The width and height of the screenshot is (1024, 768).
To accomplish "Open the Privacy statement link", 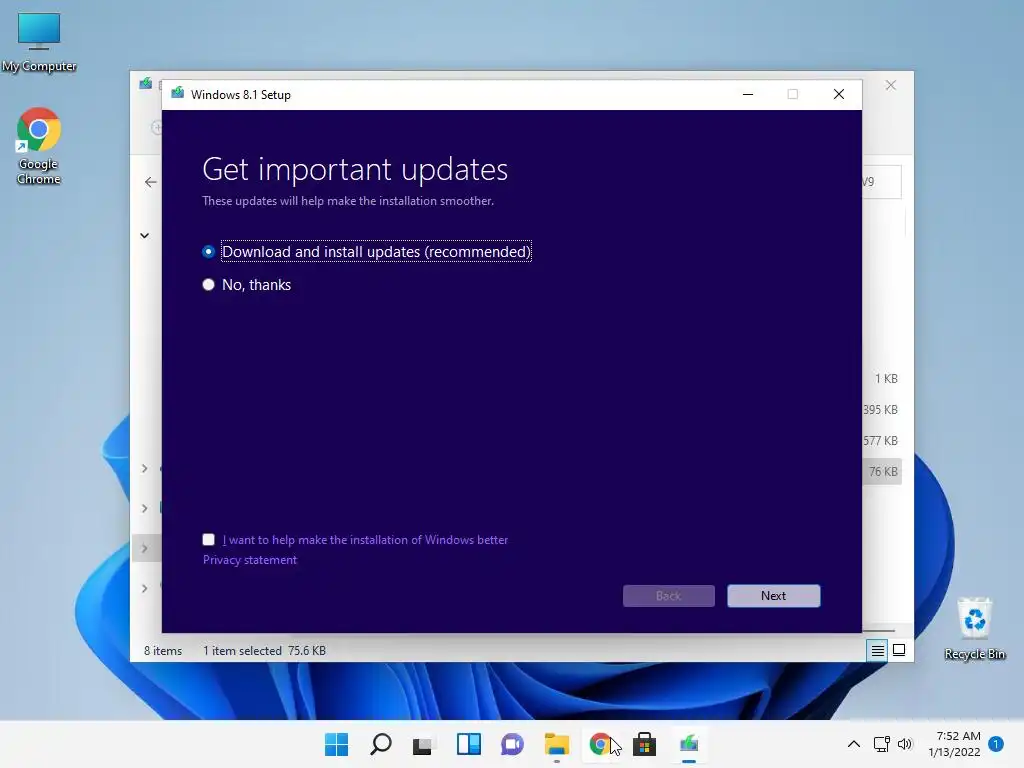I will tap(249, 560).
